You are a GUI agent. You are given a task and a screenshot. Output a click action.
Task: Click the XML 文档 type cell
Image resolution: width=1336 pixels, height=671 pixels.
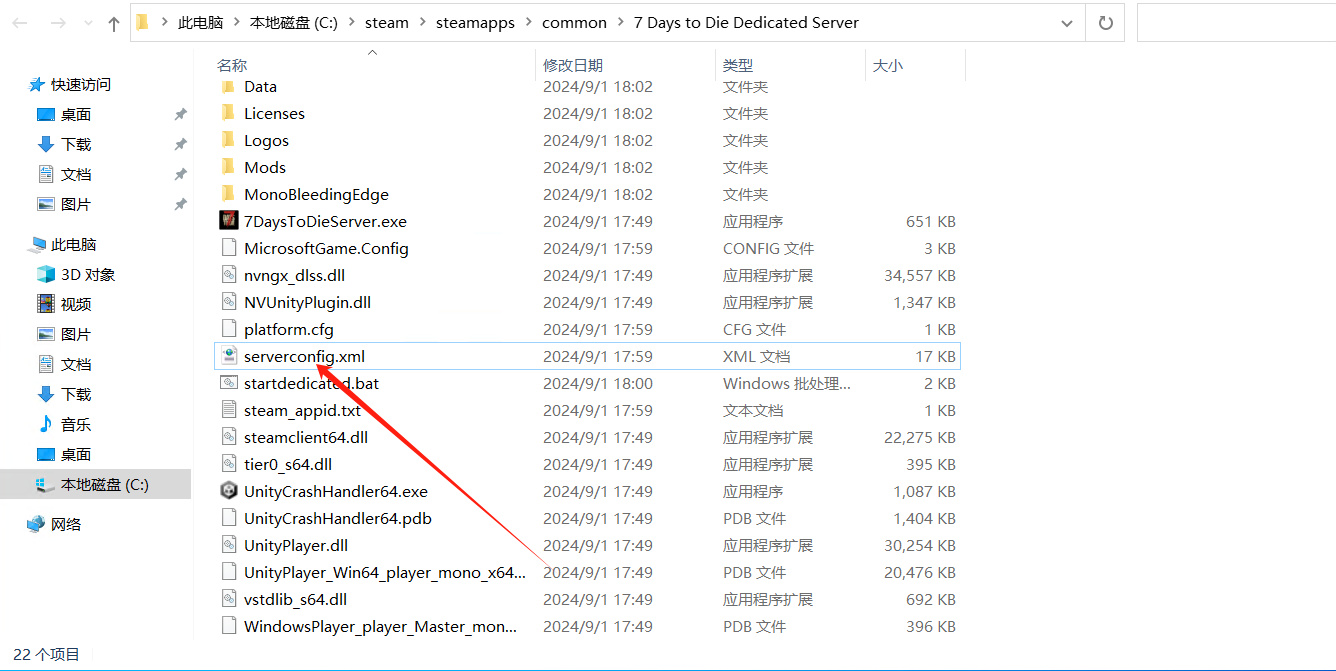756,356
